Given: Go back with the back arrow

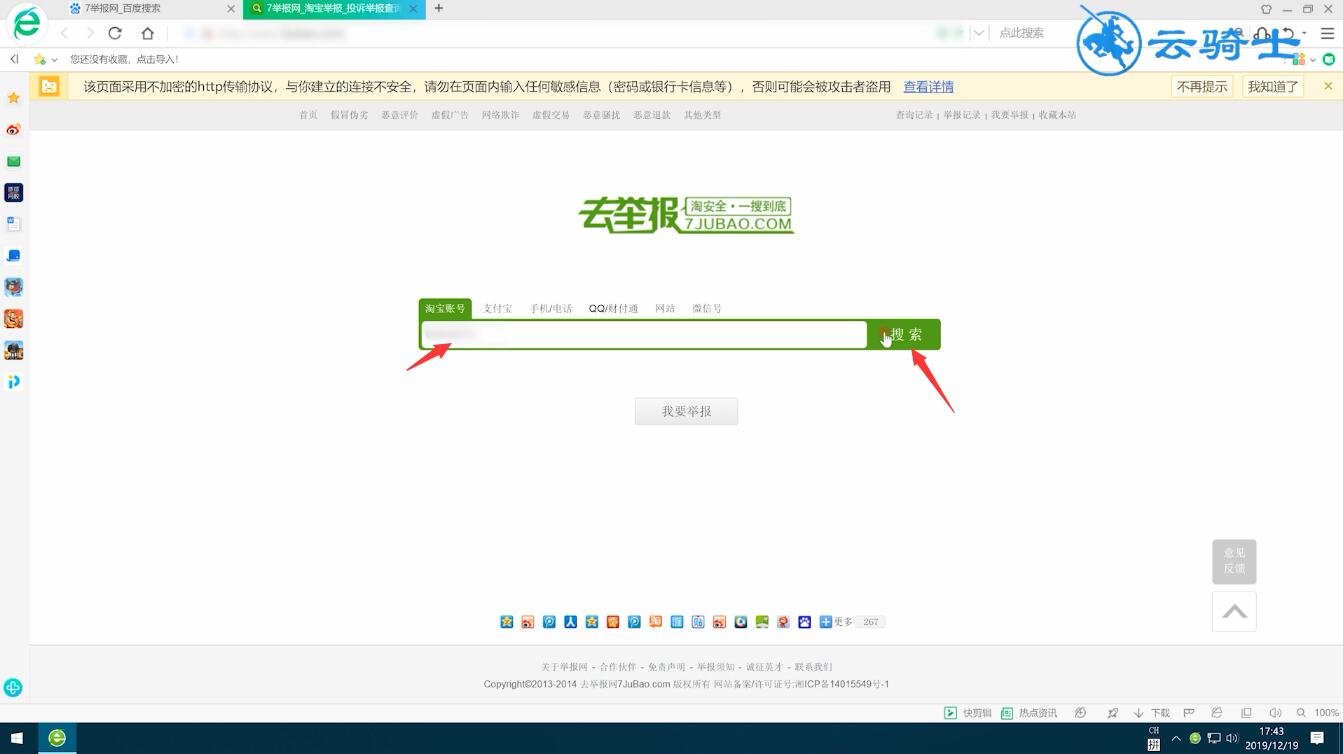Looking at the screenshot, I should coord(65,33).
